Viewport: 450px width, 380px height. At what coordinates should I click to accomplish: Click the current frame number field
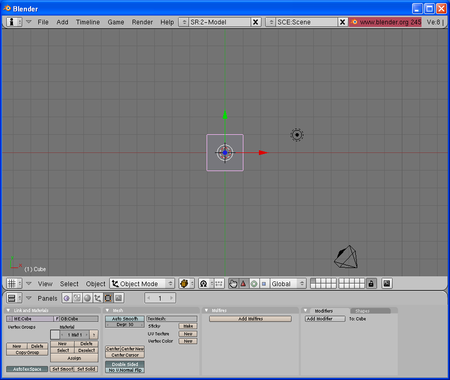tap(160, 298)
